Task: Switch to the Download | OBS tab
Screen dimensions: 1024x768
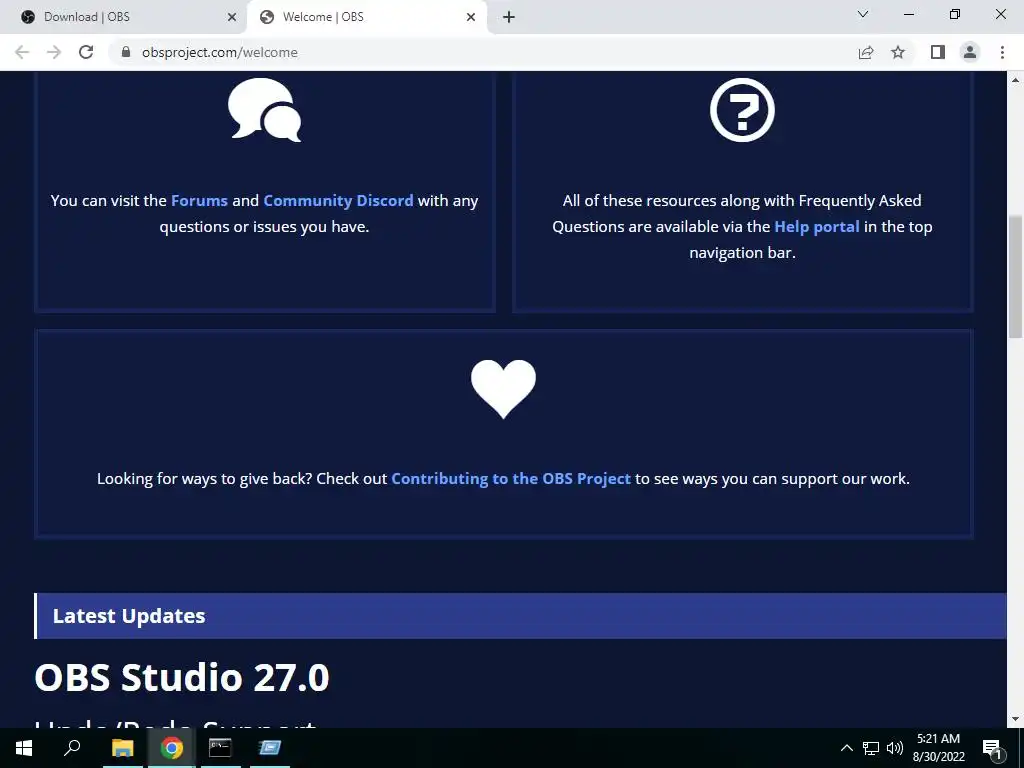Action: pyautogui.click(x=123, y=17)
